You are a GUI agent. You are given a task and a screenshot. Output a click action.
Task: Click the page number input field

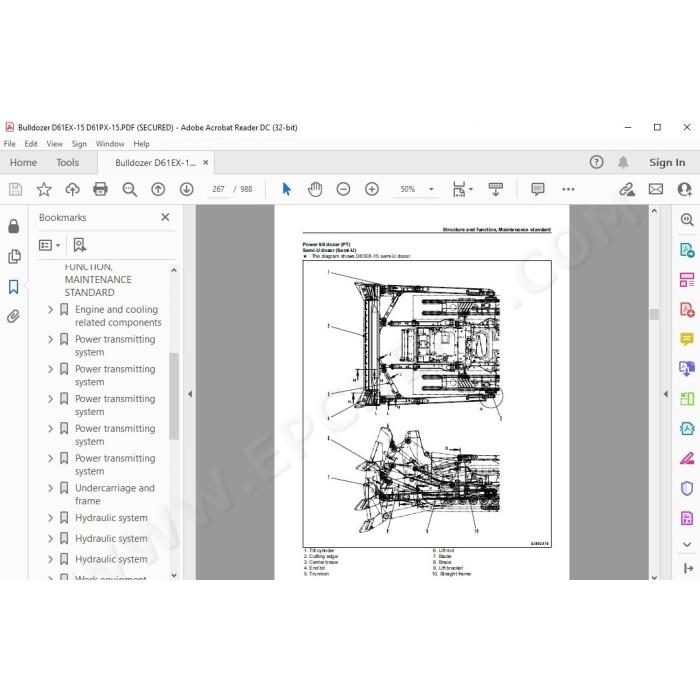coord(218,189)
